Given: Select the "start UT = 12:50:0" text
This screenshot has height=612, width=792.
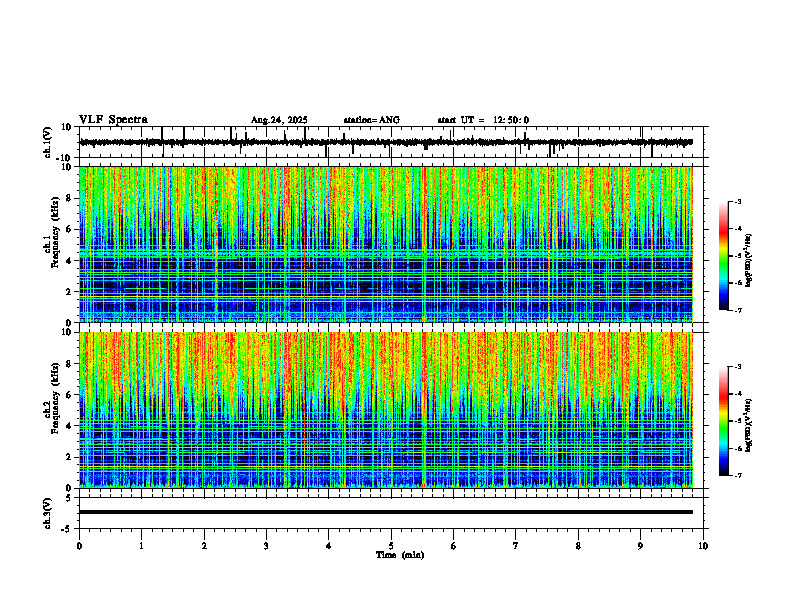Looking at the screenshot, I should pyautogui.click(x=483, y=120).
